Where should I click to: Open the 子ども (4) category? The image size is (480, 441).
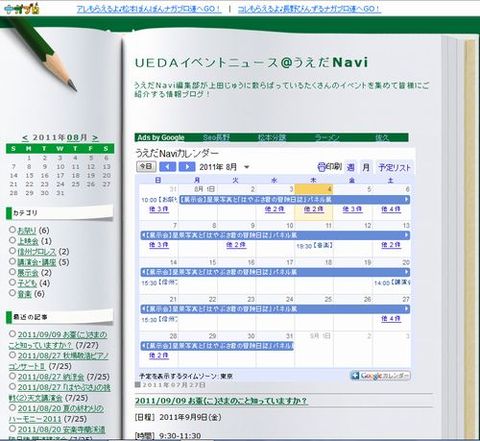point(27,283)
